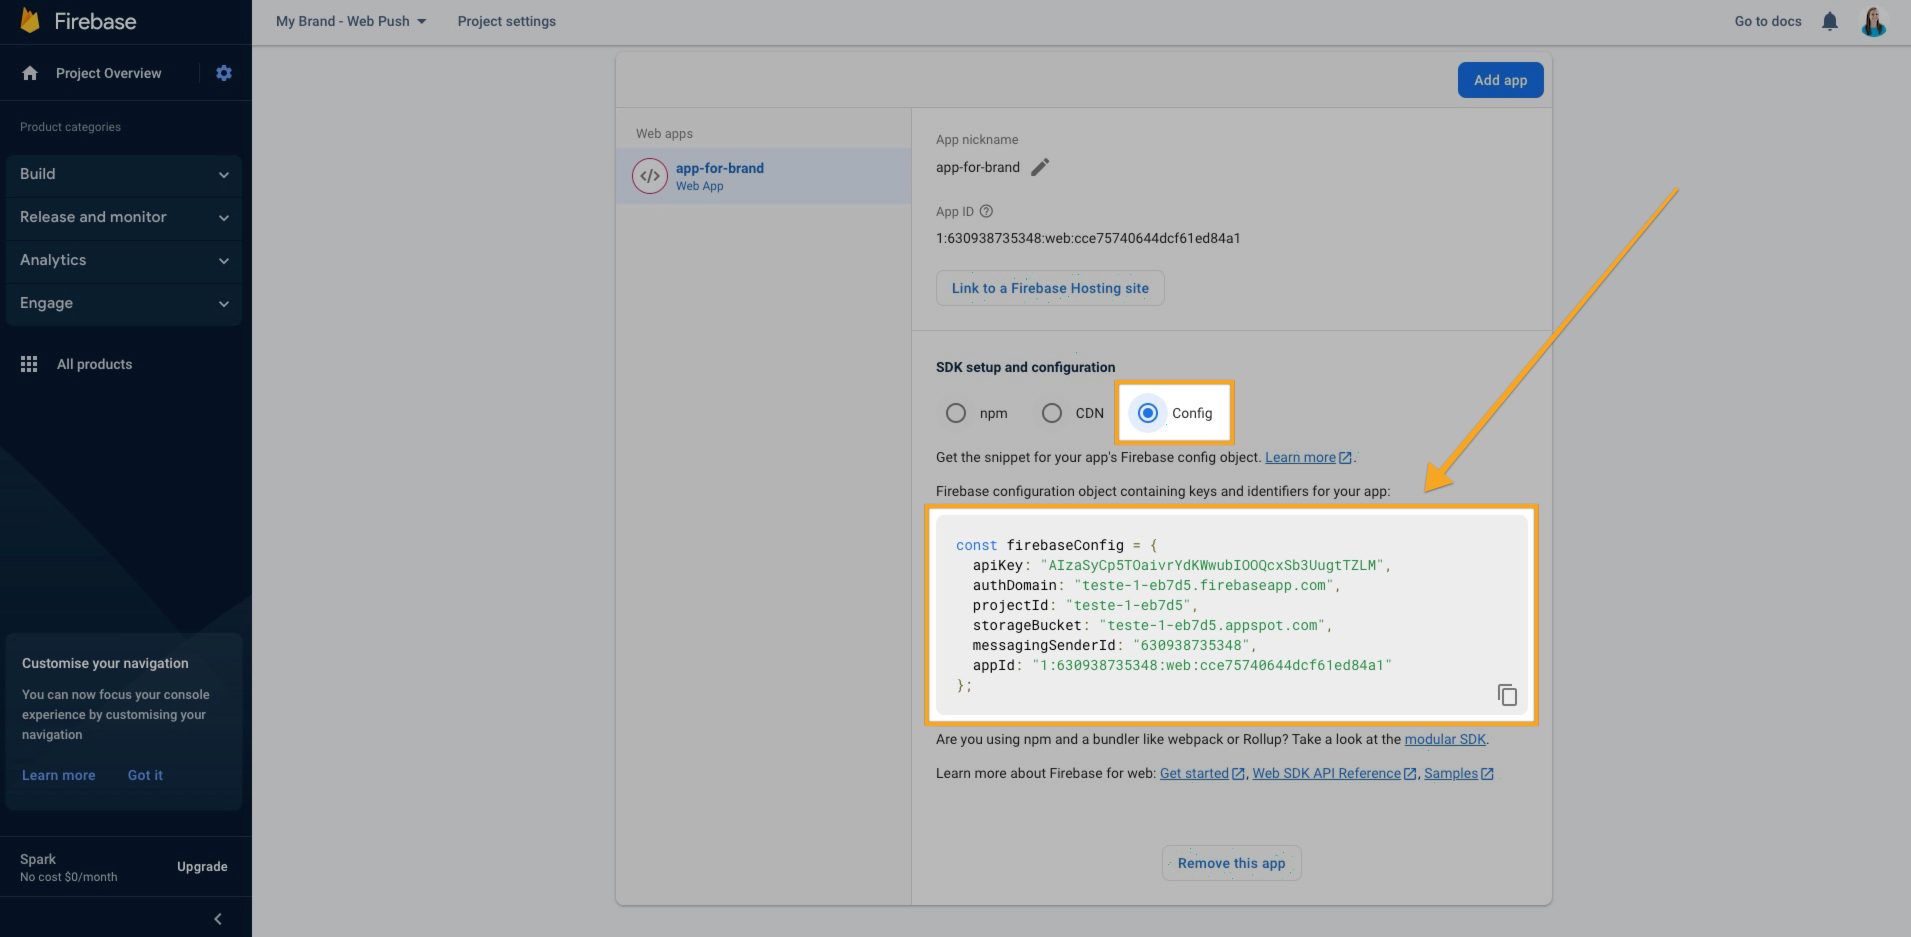Select the CDN radio button
Viewport: 1911px width, 937px height.
pos(1052,413)
